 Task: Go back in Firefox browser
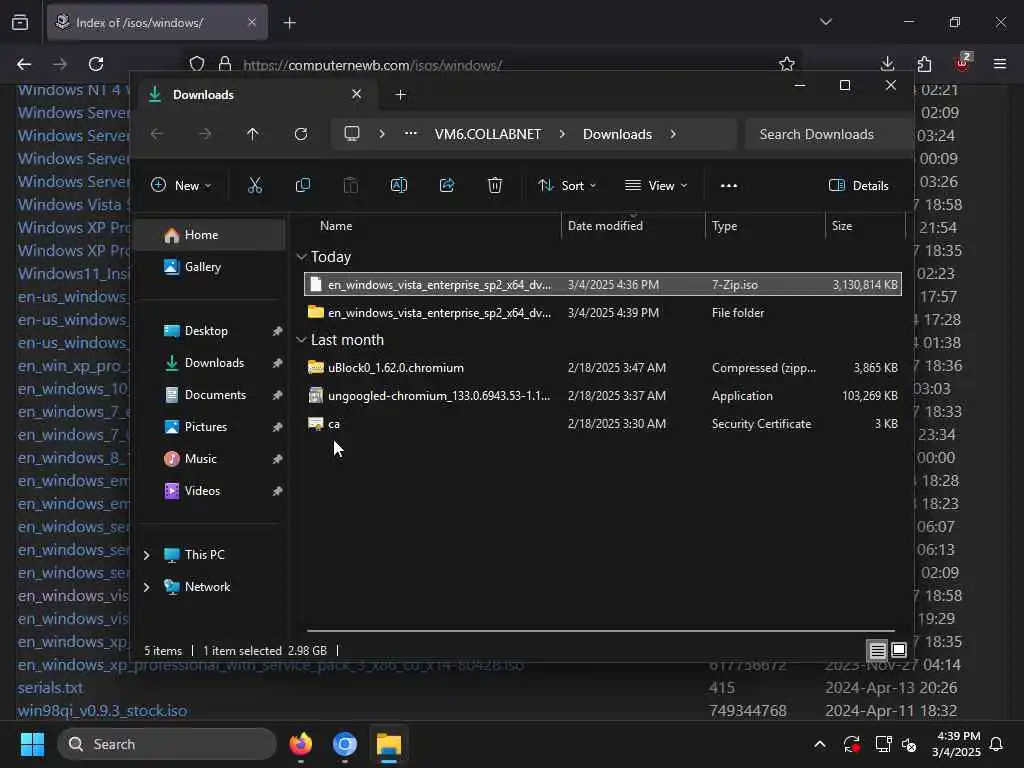coord(24,64)
